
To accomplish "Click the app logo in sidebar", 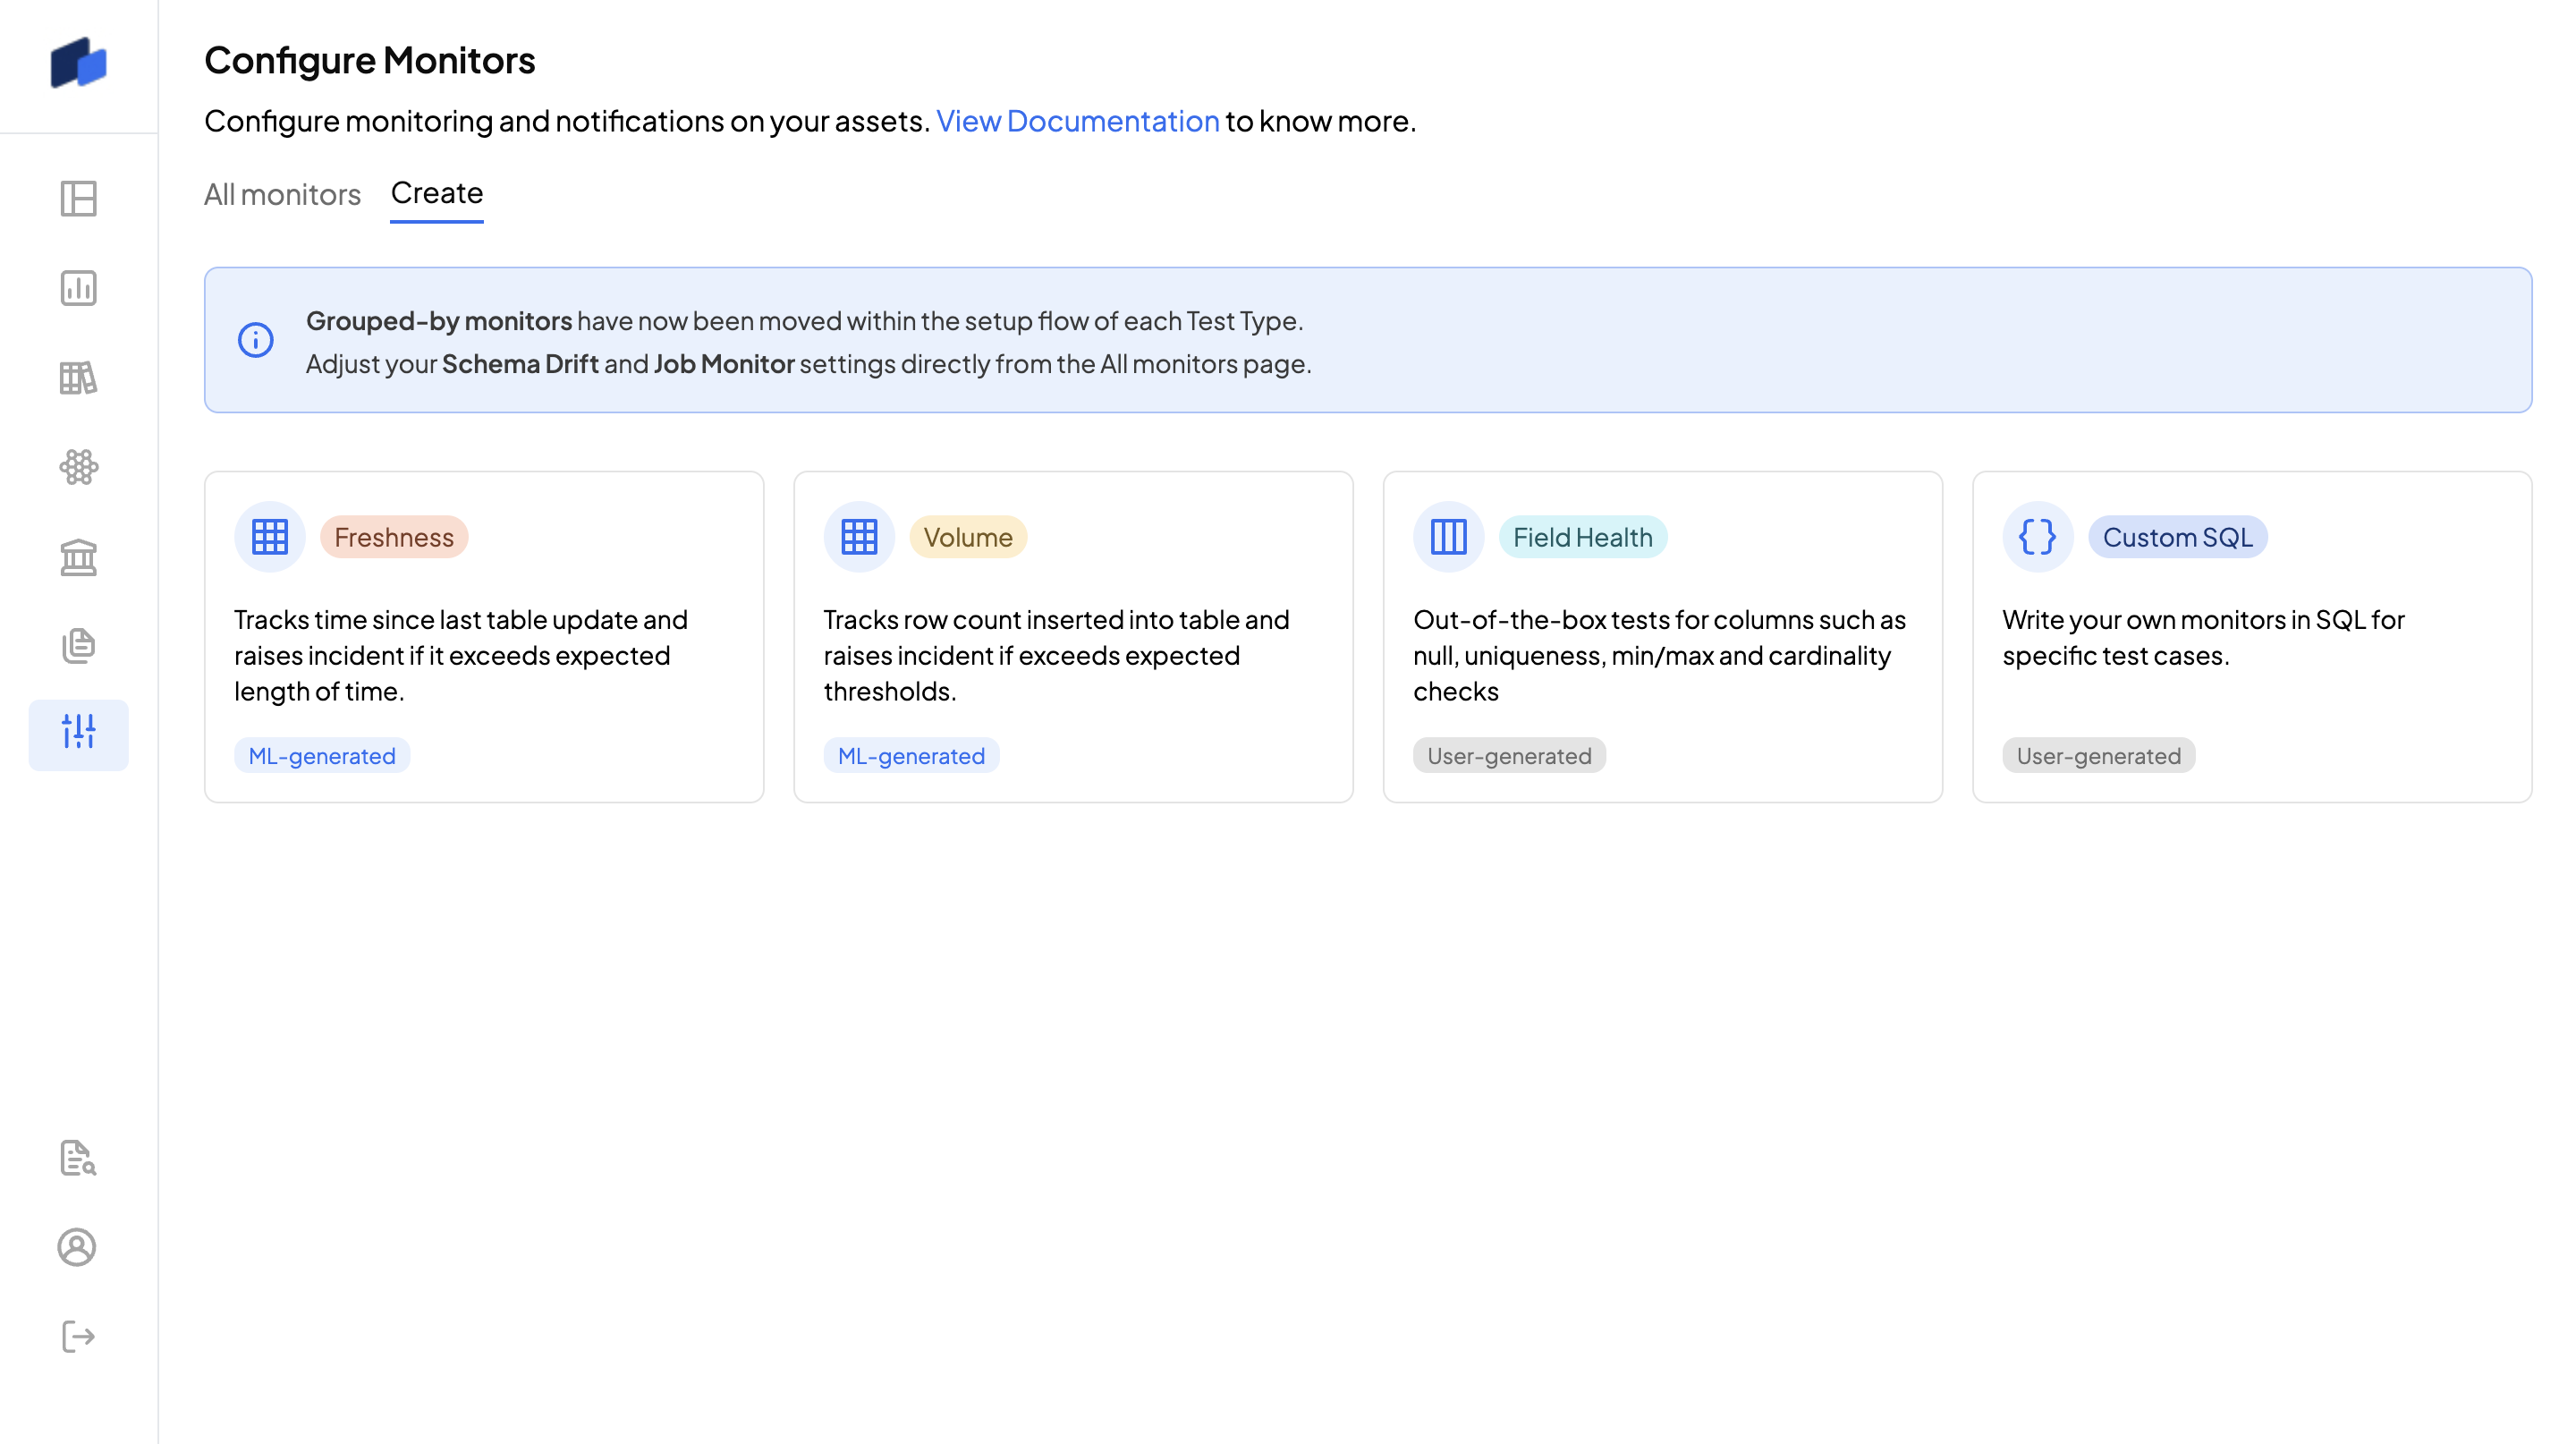I will 78,63.
